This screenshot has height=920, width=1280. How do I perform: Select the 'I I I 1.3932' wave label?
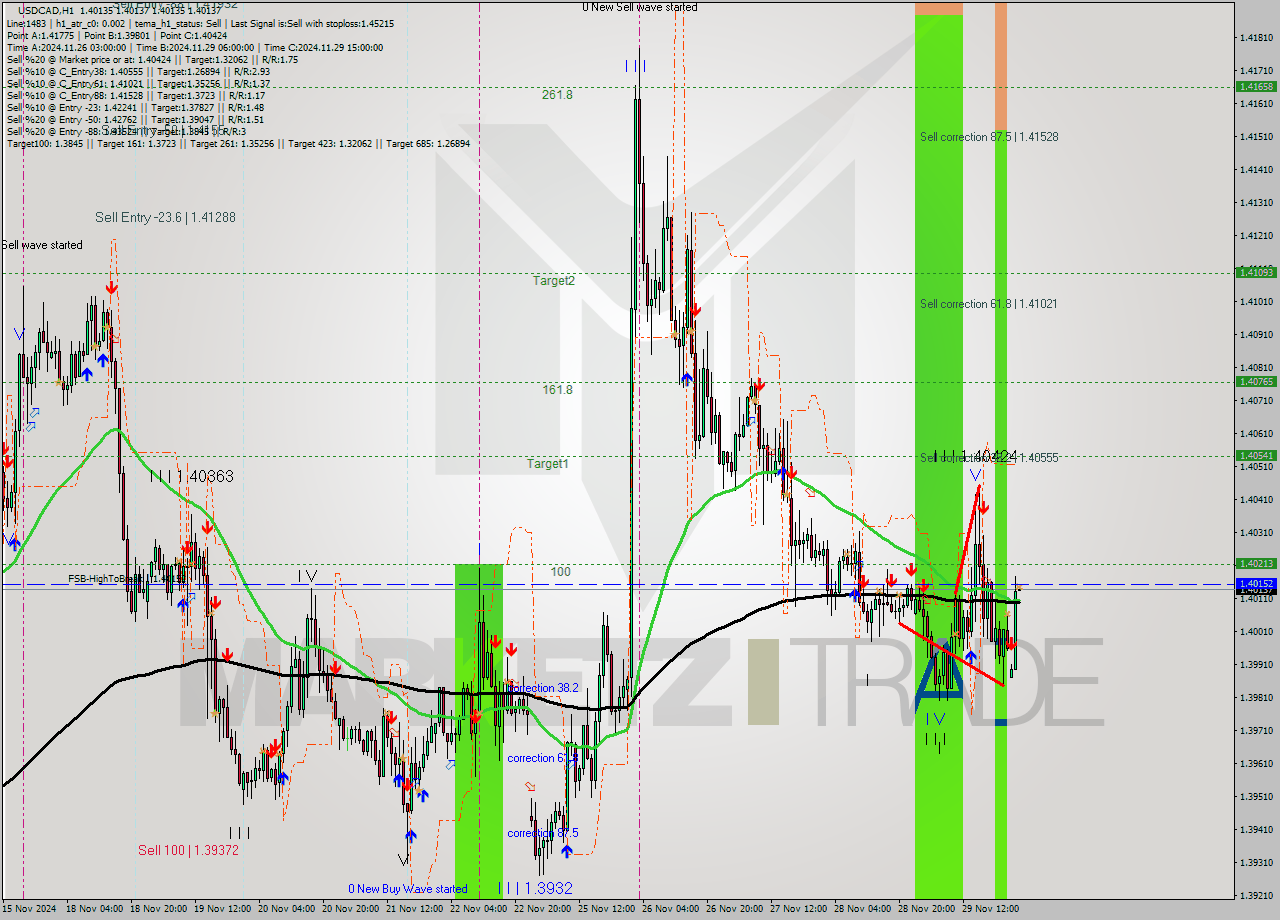[536, 888]
